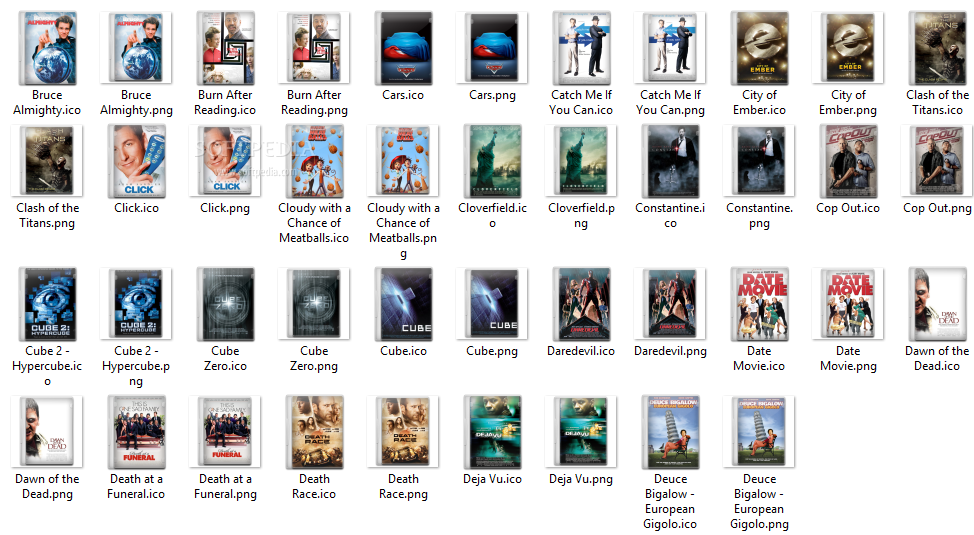Click the Death at a Funeral.ico icon
The height and width of the screenshot is (535, 974).
(136, 432)
